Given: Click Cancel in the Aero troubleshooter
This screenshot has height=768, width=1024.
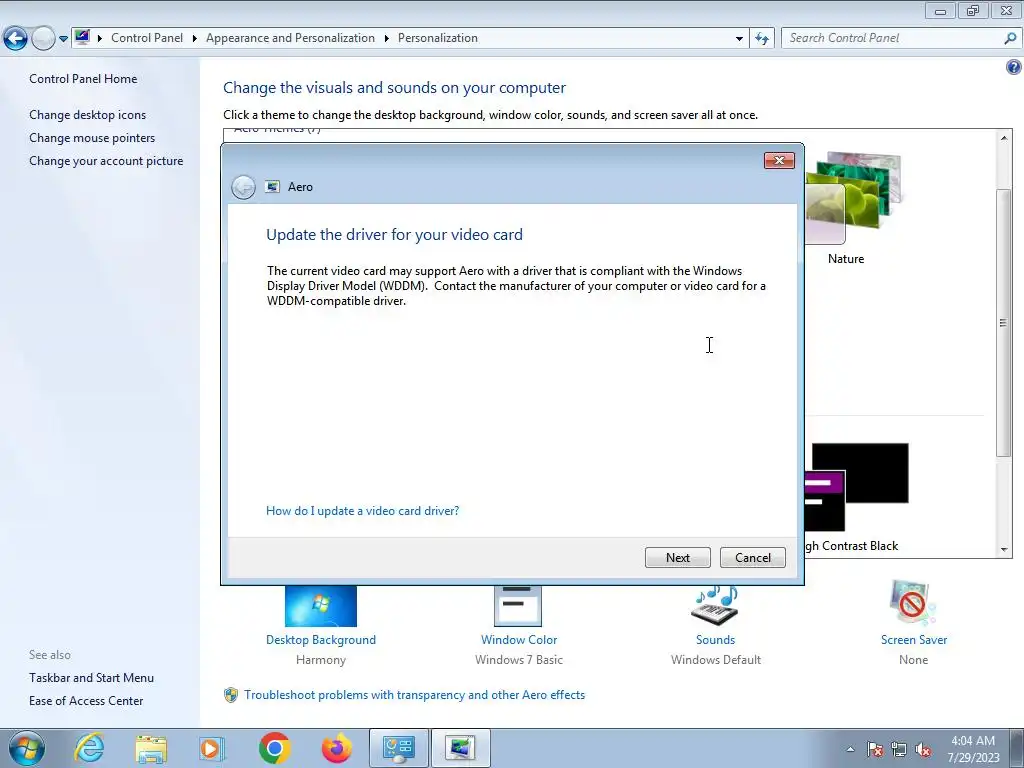Looking at the screenshot, I should pyautogui.click(x=752, y=558).
